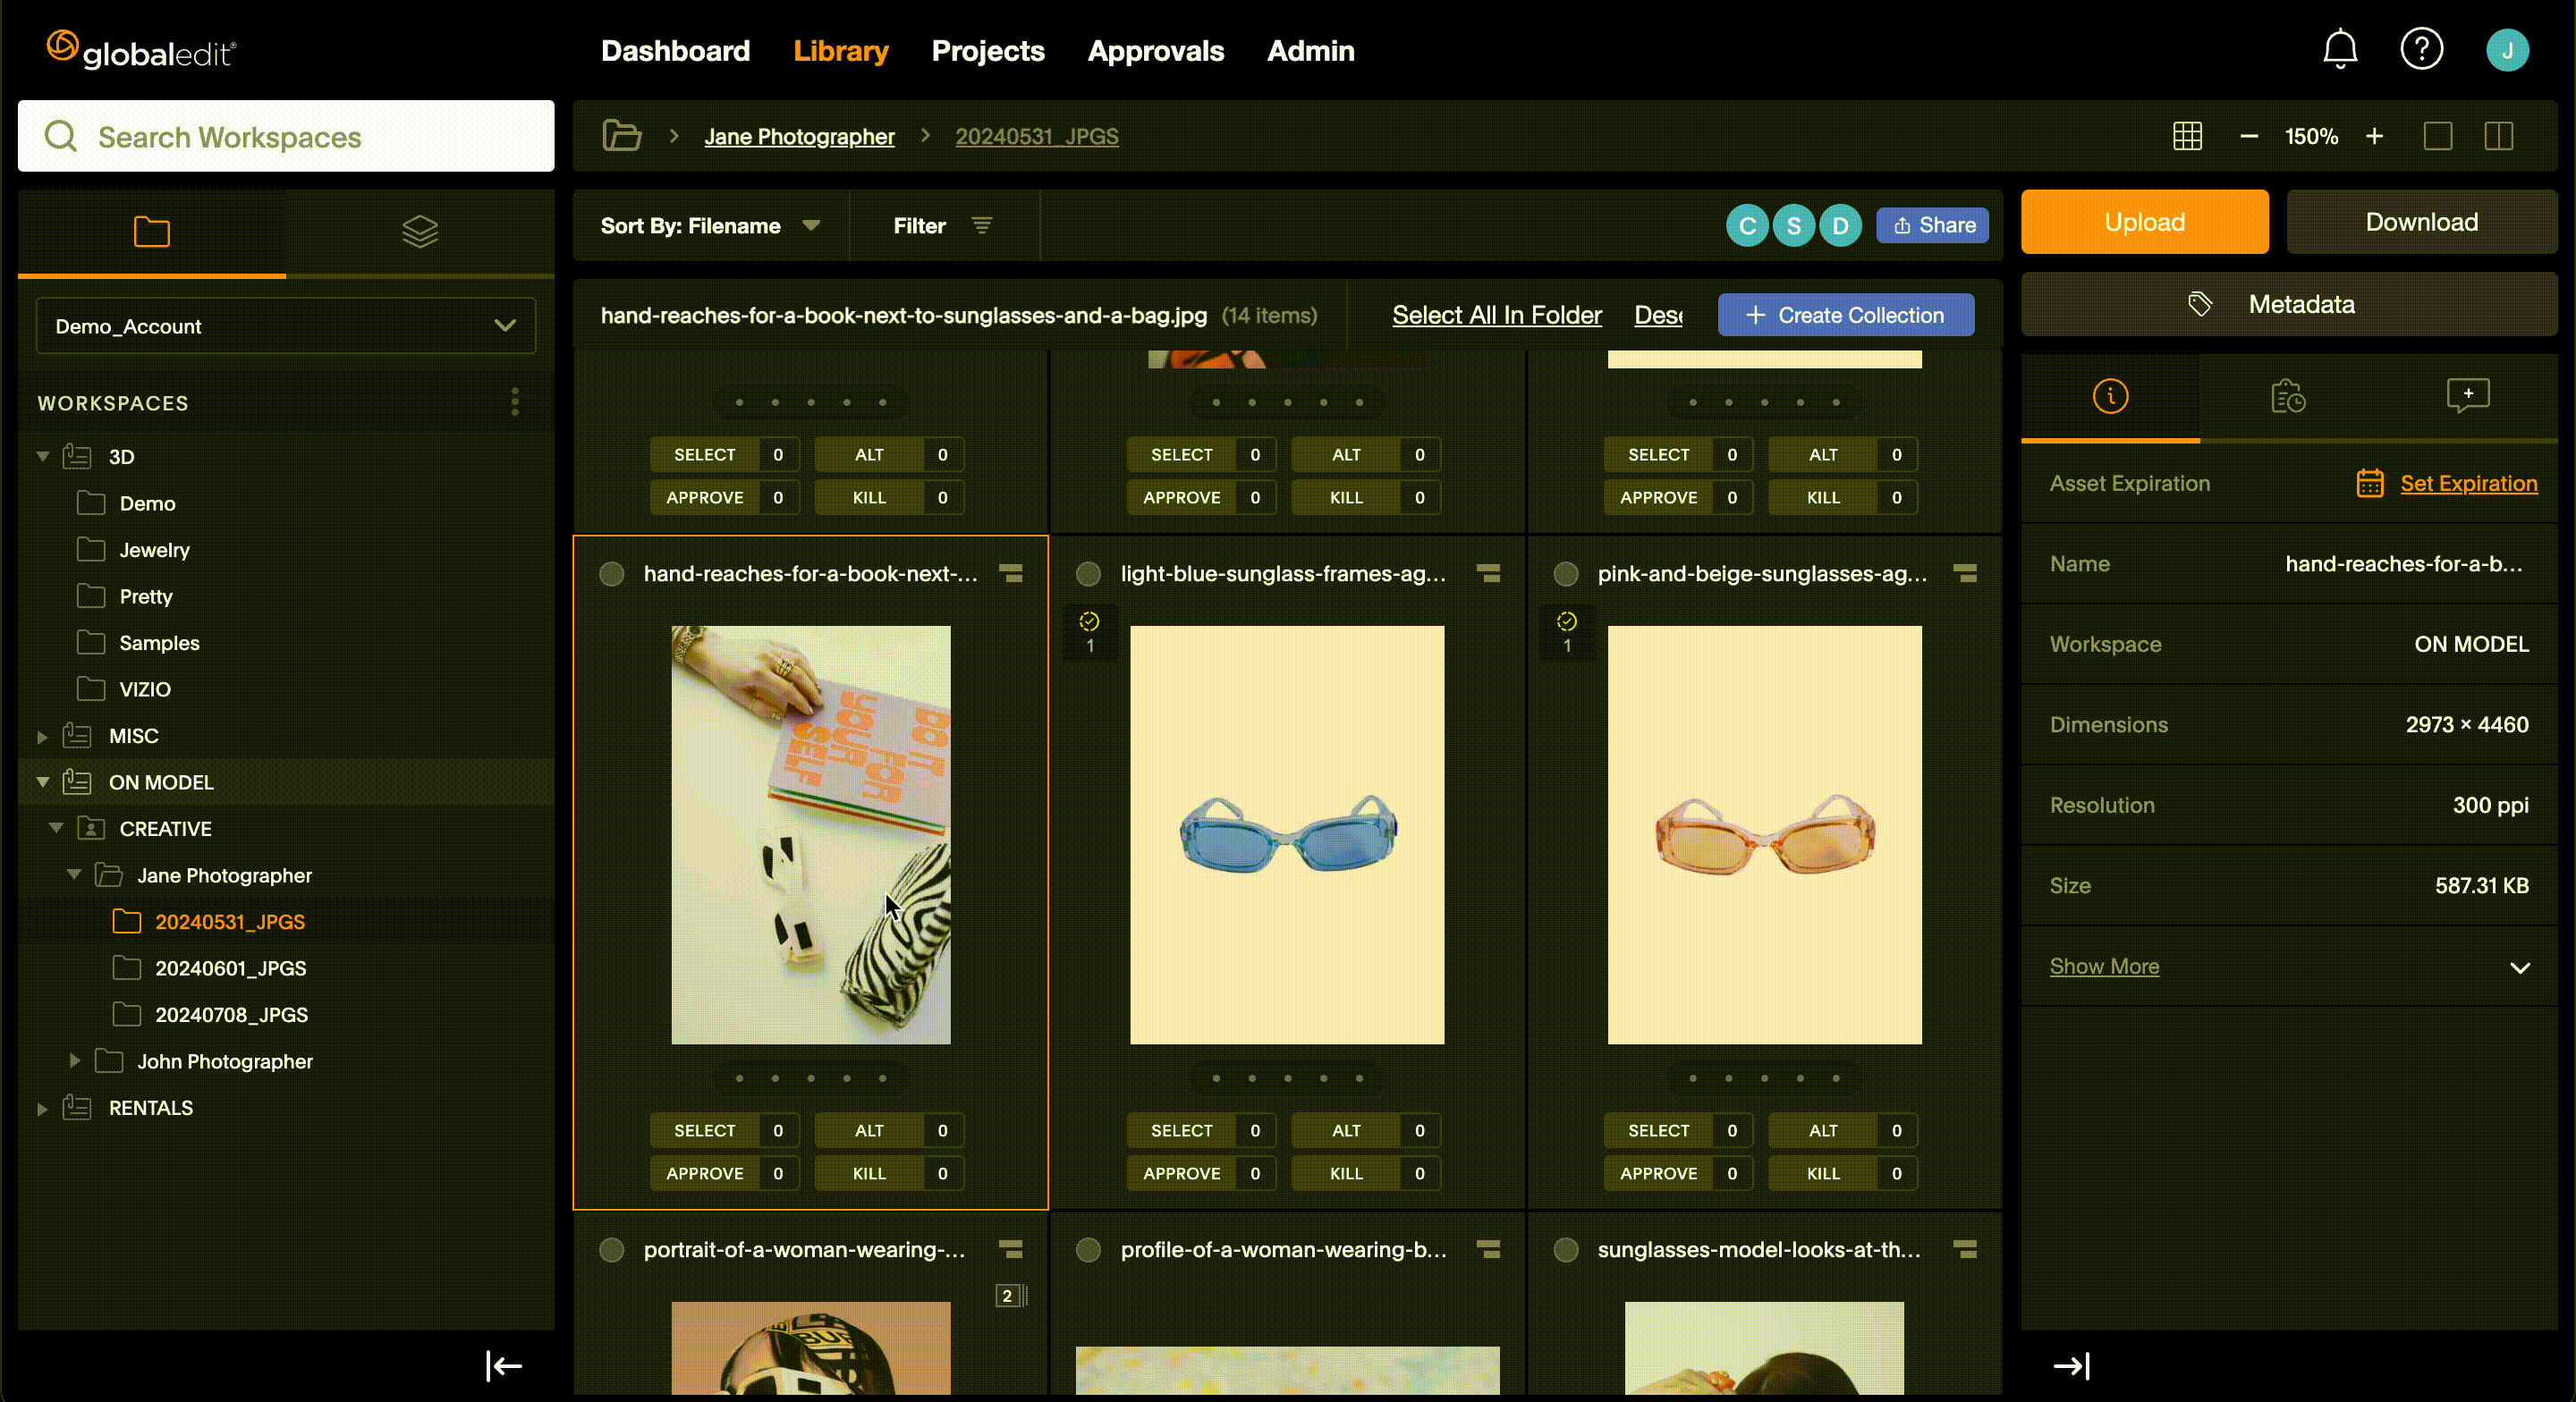Open version stack icon on portrait-of-a-woman card
The height and width of the screenshot is (1402, 2576).
(1011, 1295)
